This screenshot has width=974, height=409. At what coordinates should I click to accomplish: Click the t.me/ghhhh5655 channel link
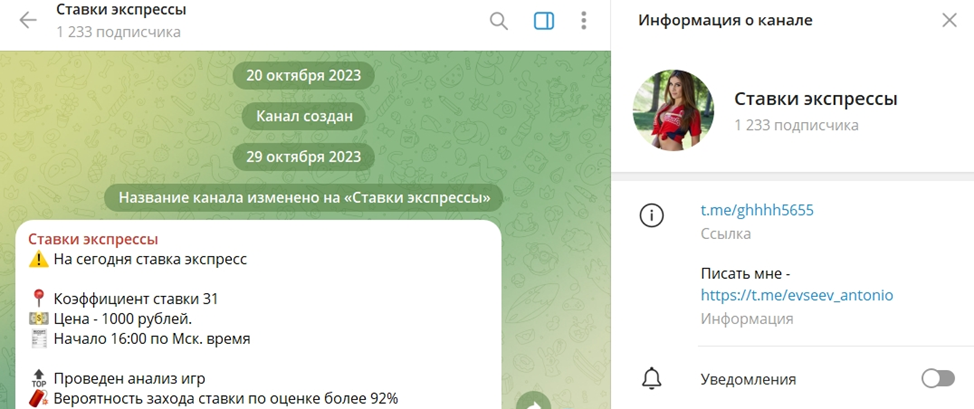[757, 210]
